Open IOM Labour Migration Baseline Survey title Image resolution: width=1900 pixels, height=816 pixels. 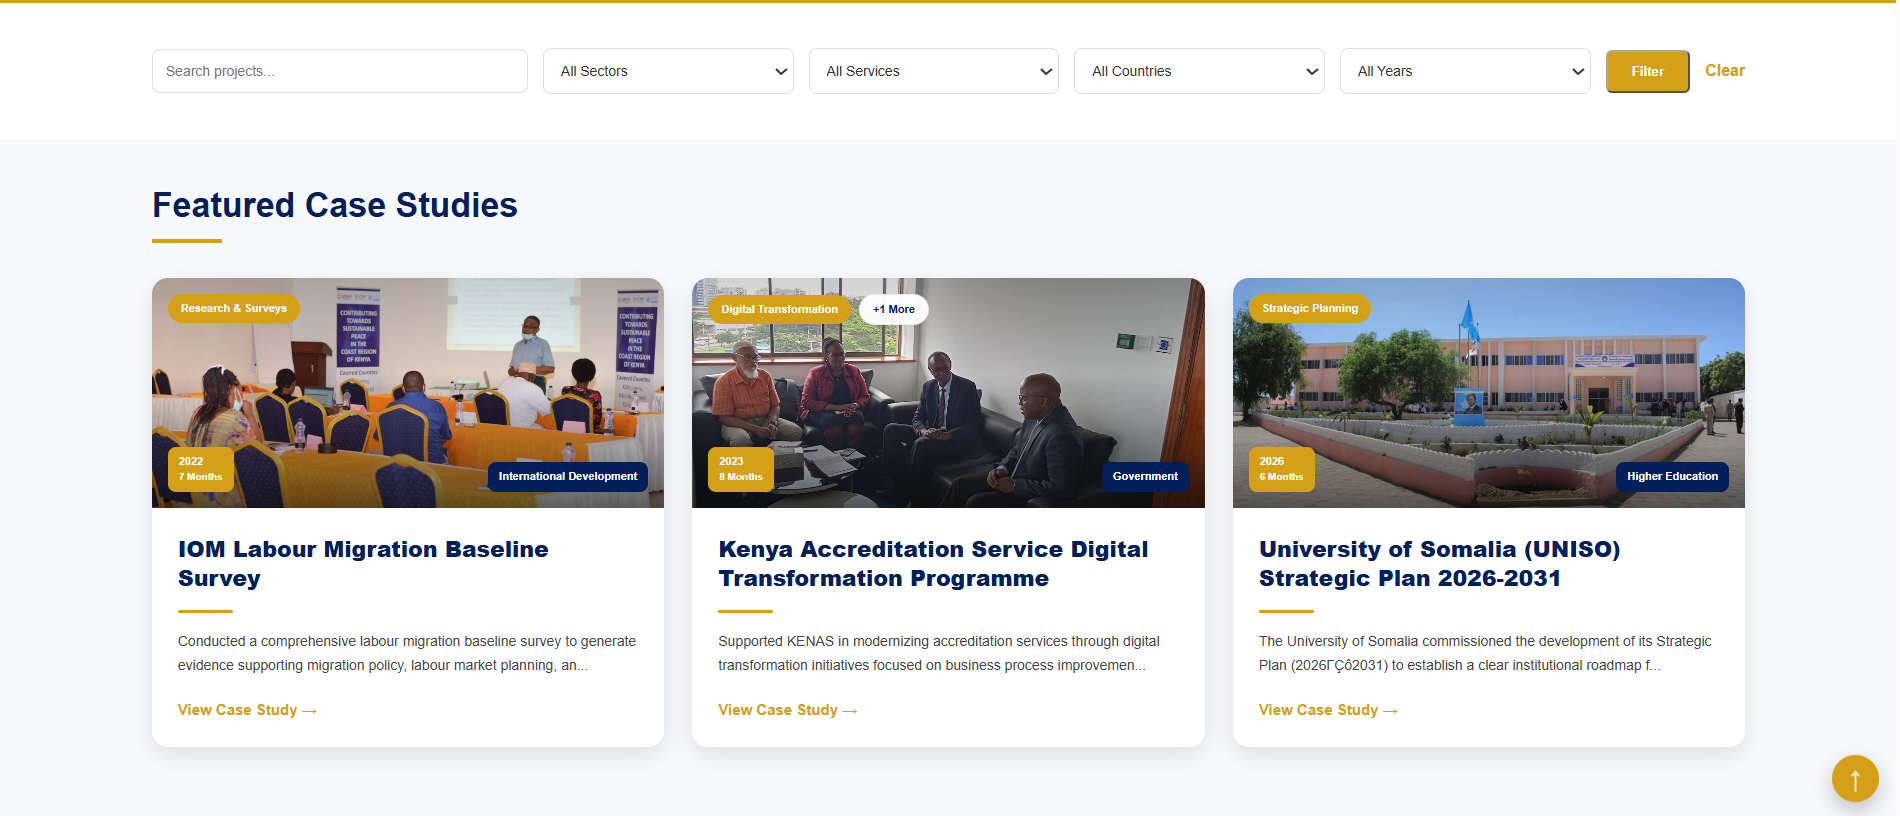pos(363,564)
